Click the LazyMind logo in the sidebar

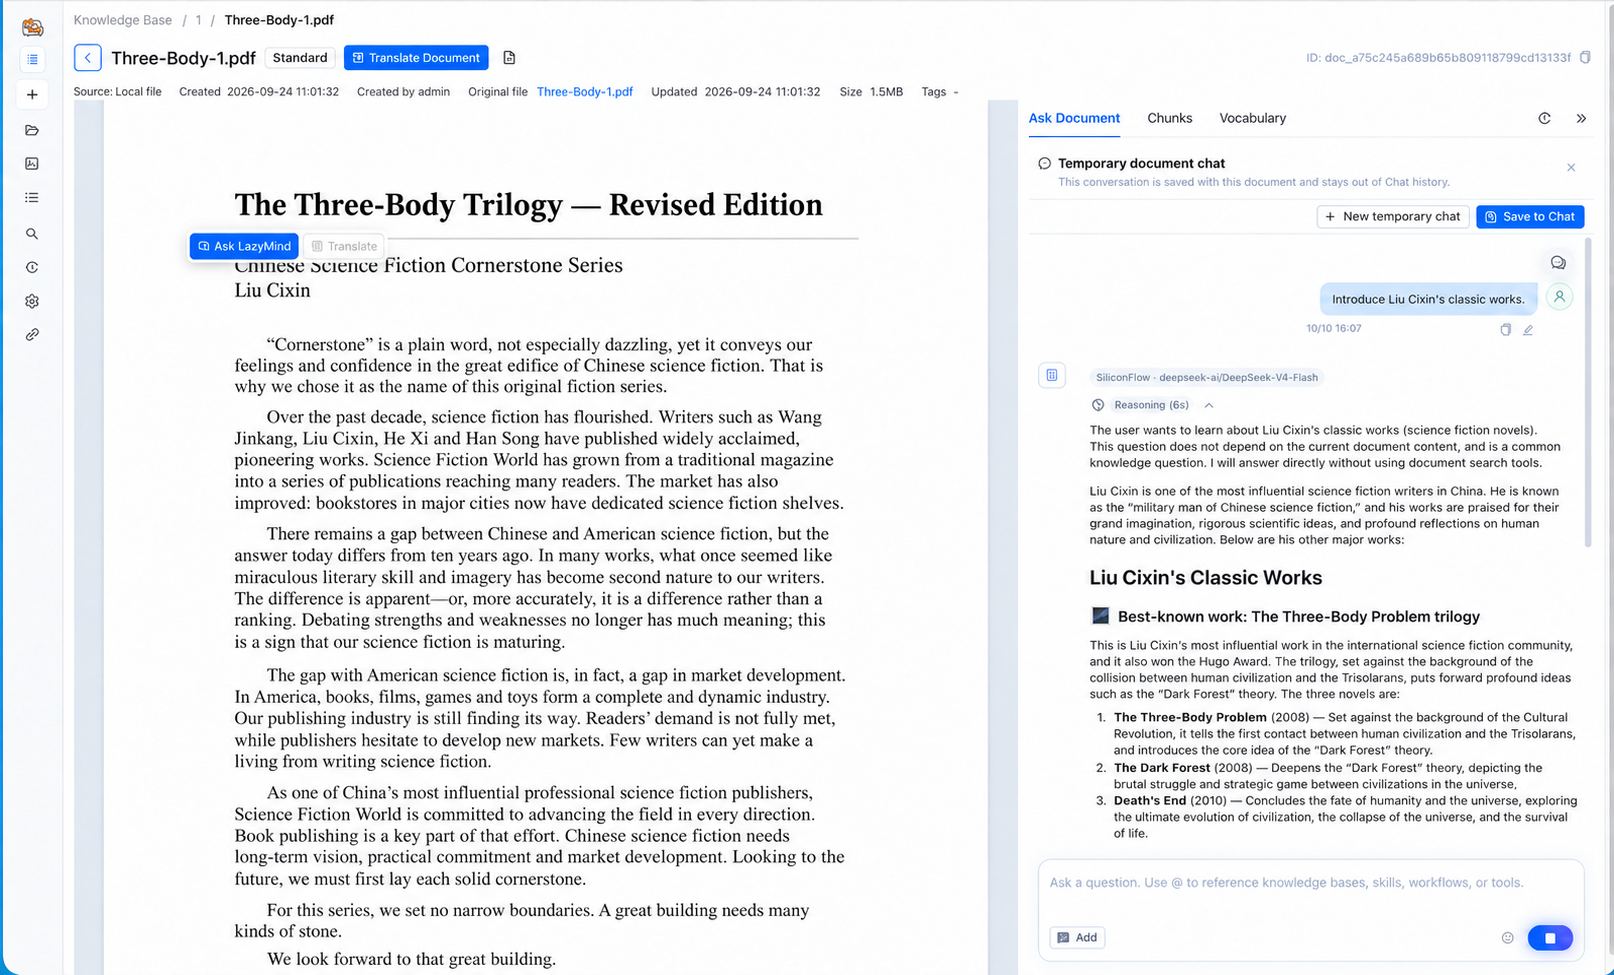(32, 27)
